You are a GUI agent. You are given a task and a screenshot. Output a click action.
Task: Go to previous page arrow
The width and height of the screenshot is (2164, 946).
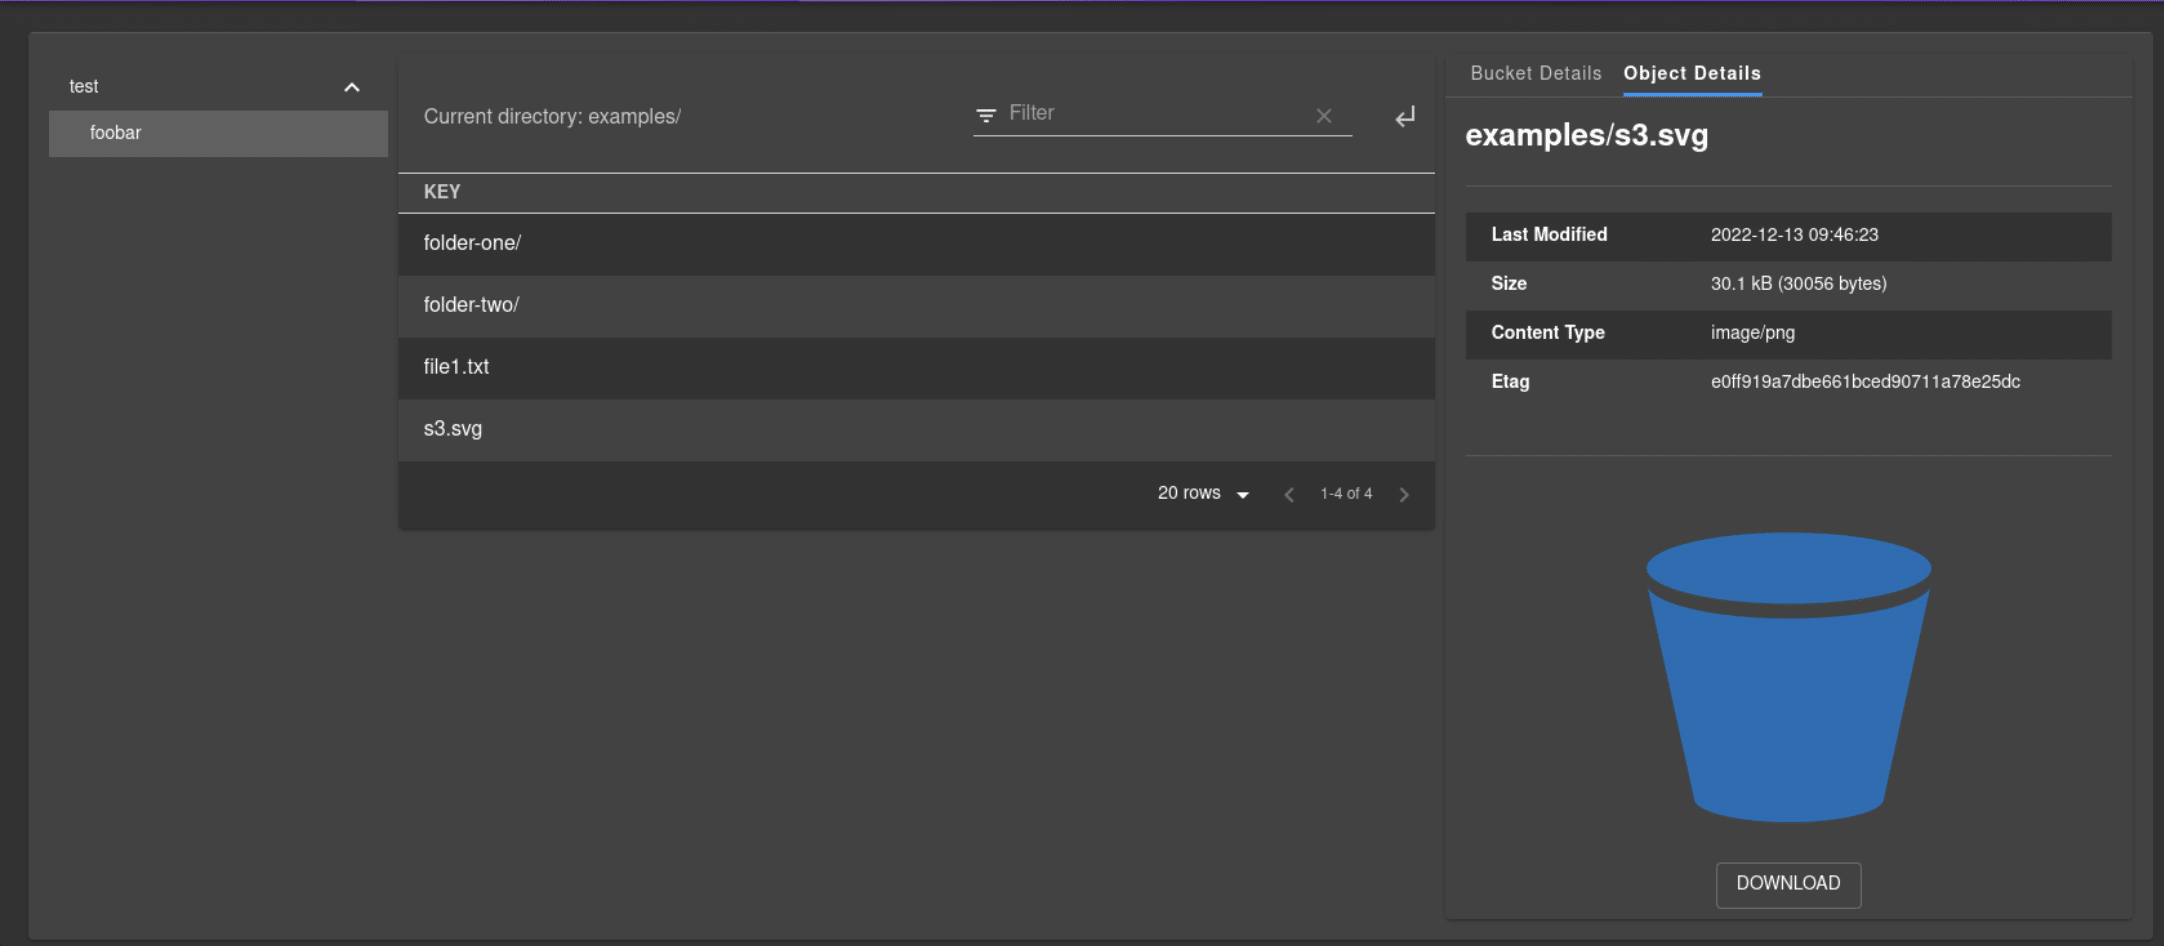click(1289, 494)
